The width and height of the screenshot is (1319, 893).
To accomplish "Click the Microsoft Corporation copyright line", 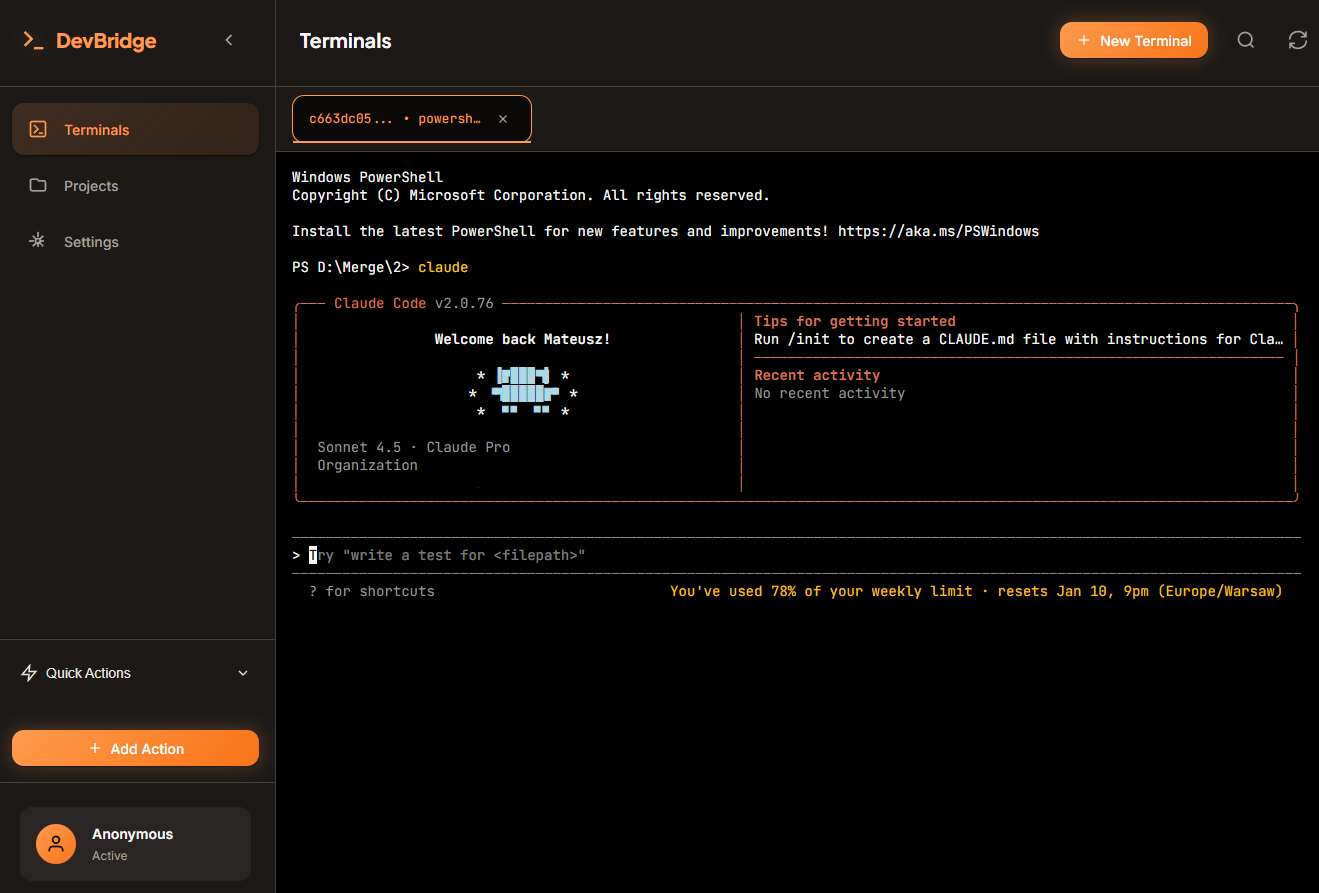I will click(x=531, y=195).
